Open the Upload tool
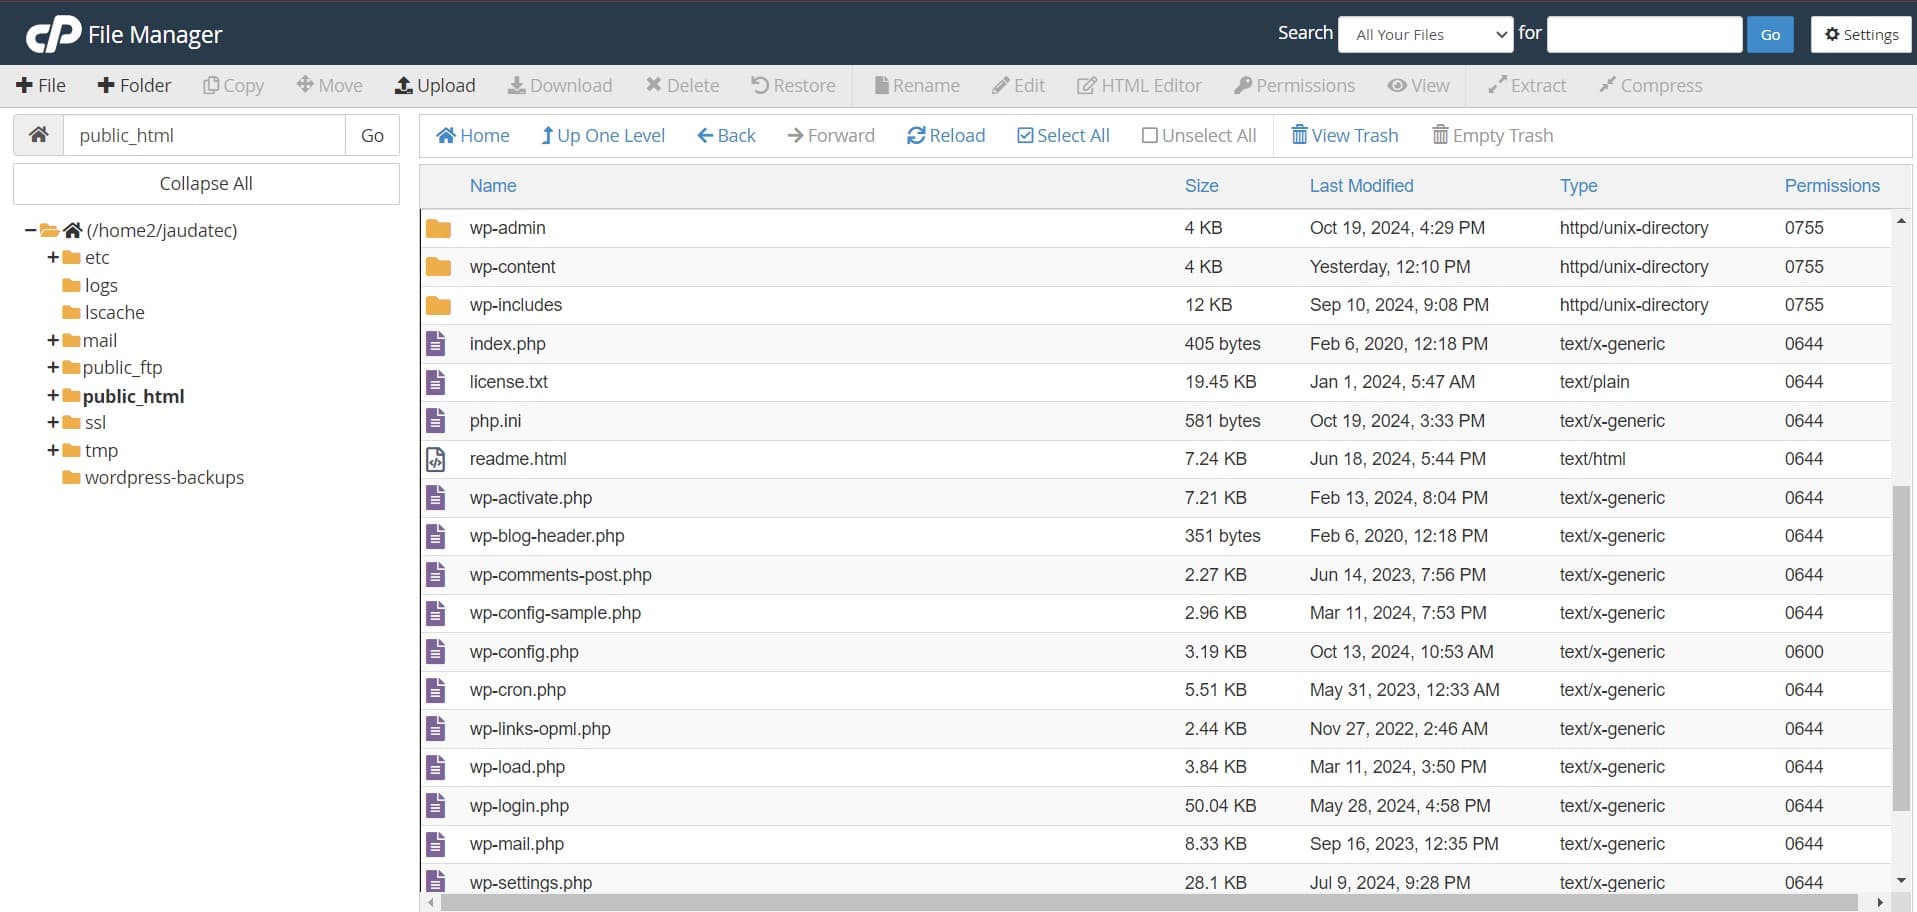 [435, 85]
